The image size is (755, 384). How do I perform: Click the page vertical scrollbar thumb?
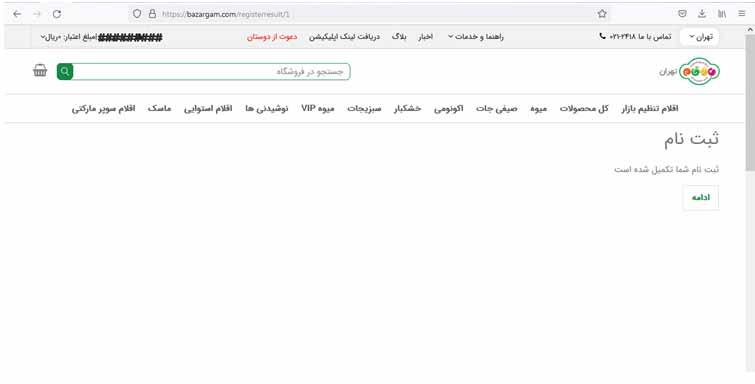tap(750, 102)
